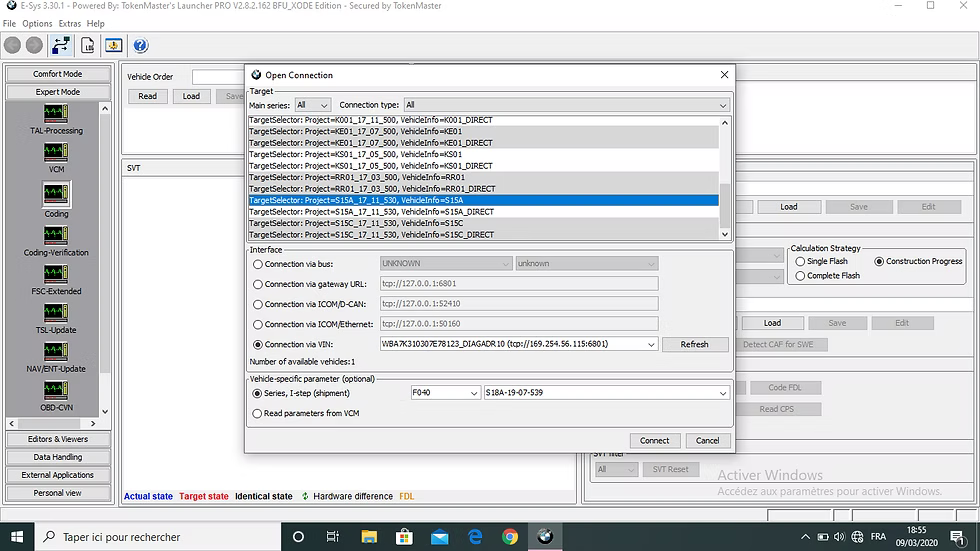This screenshot has height=551, width=980.
Task: Expand the Main series dropdown
Action: (312, 105)
